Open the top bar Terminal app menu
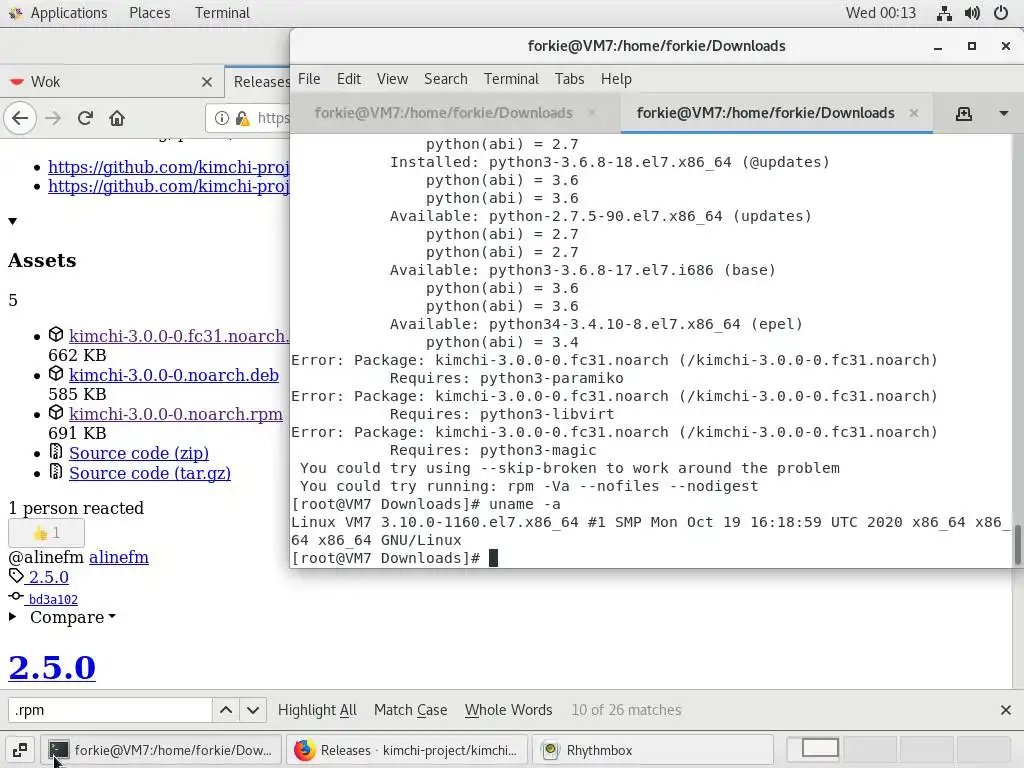The width and height of the screenshot is (1024, 768). pos(222,13)
